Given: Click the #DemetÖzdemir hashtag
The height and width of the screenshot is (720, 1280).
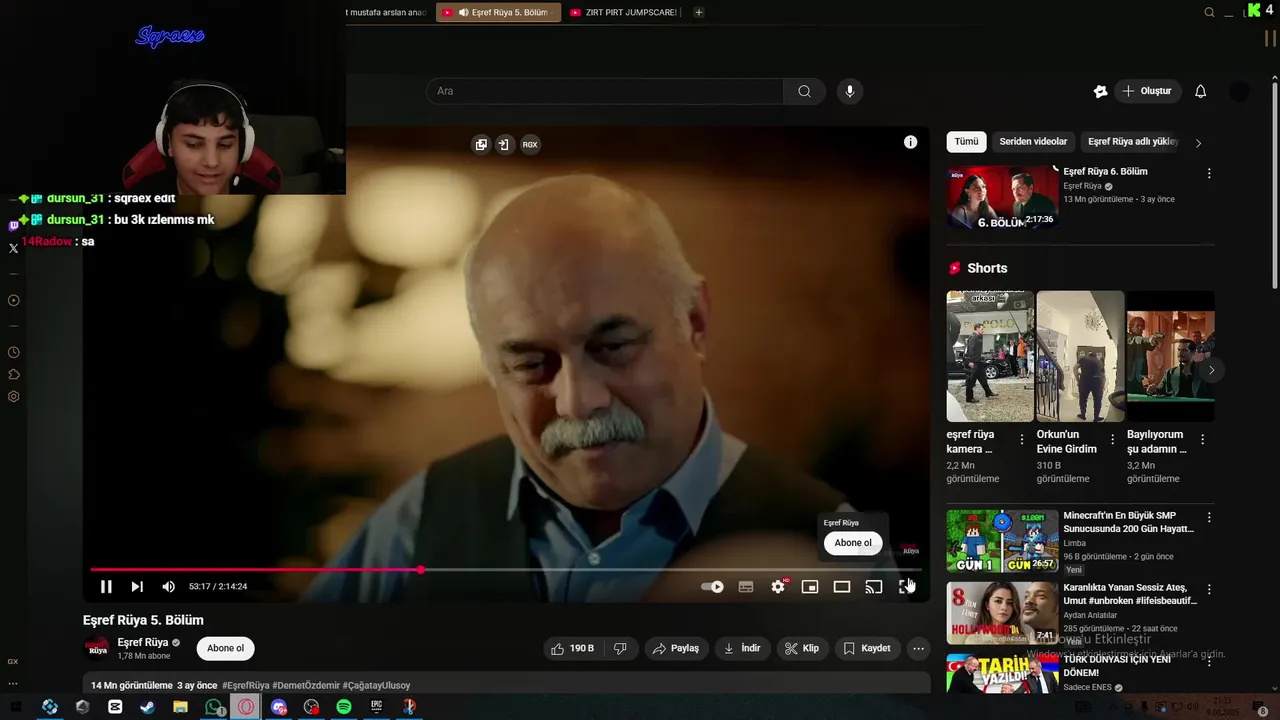Looking at the screenshot, I should tap(305, 685).
